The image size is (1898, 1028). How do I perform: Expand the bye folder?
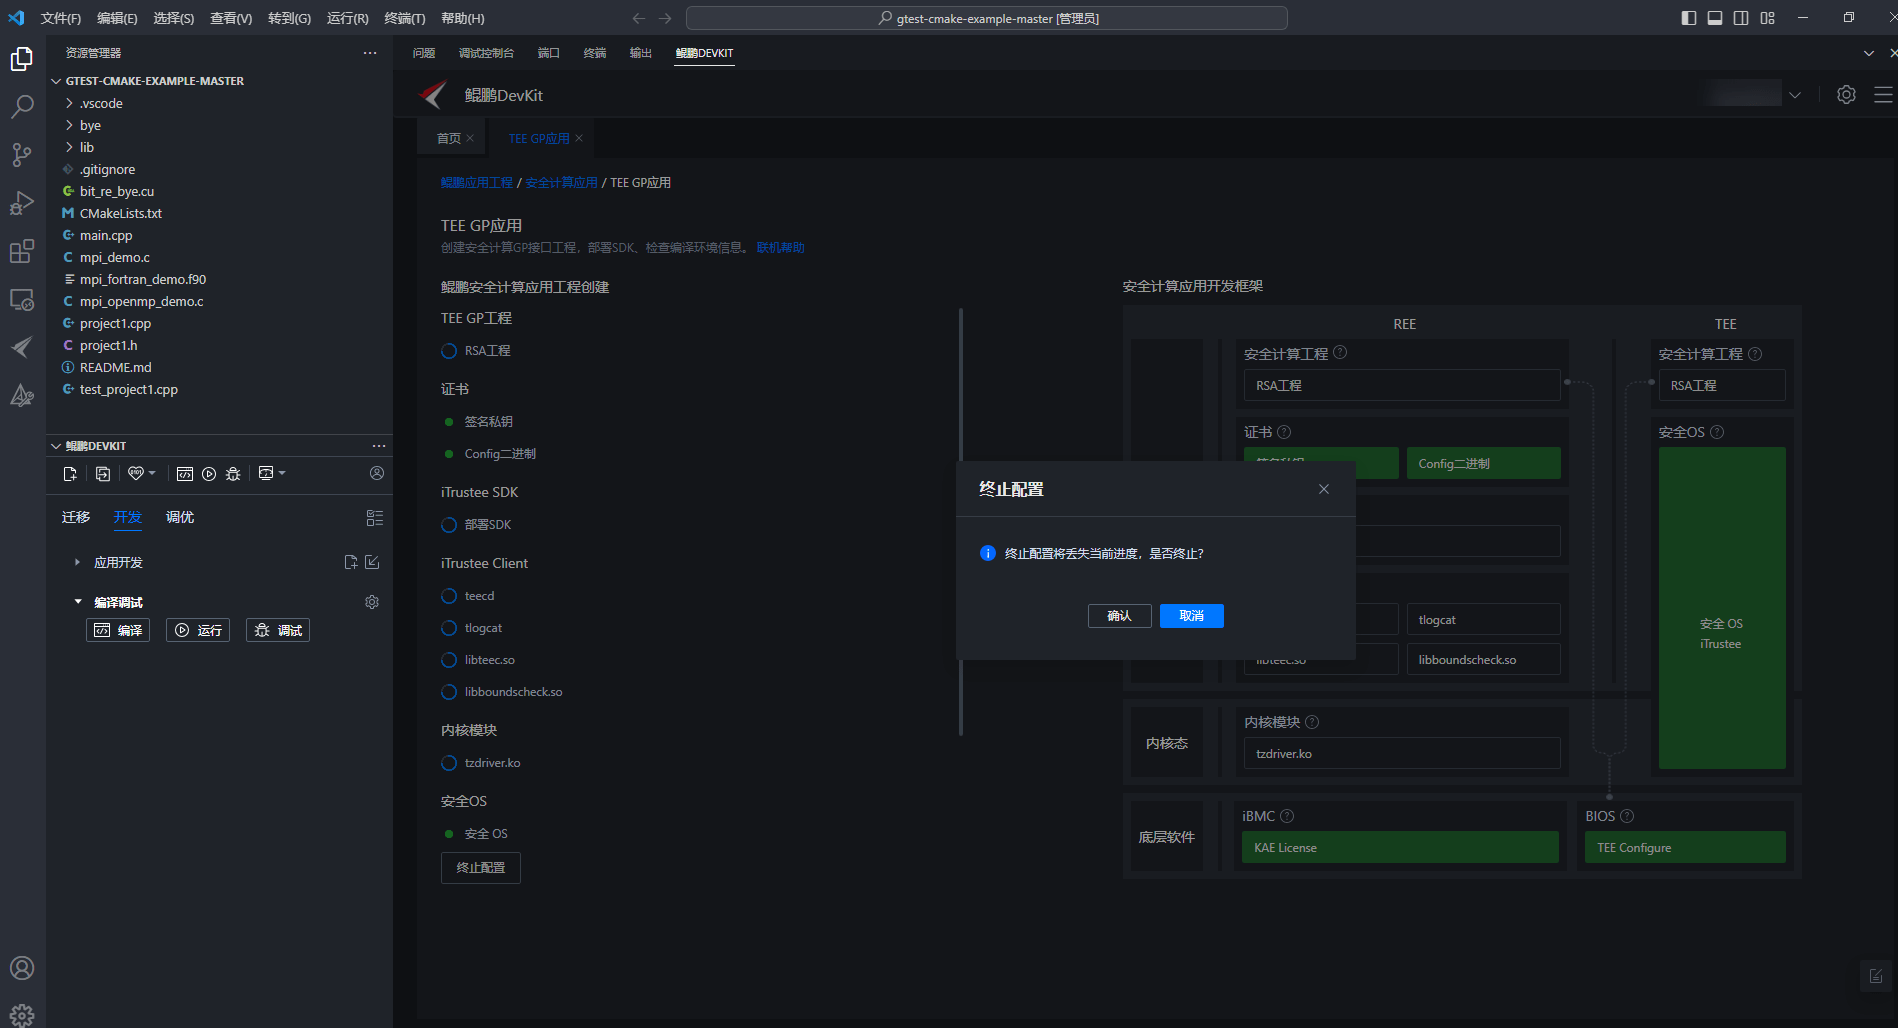(69, 125)
